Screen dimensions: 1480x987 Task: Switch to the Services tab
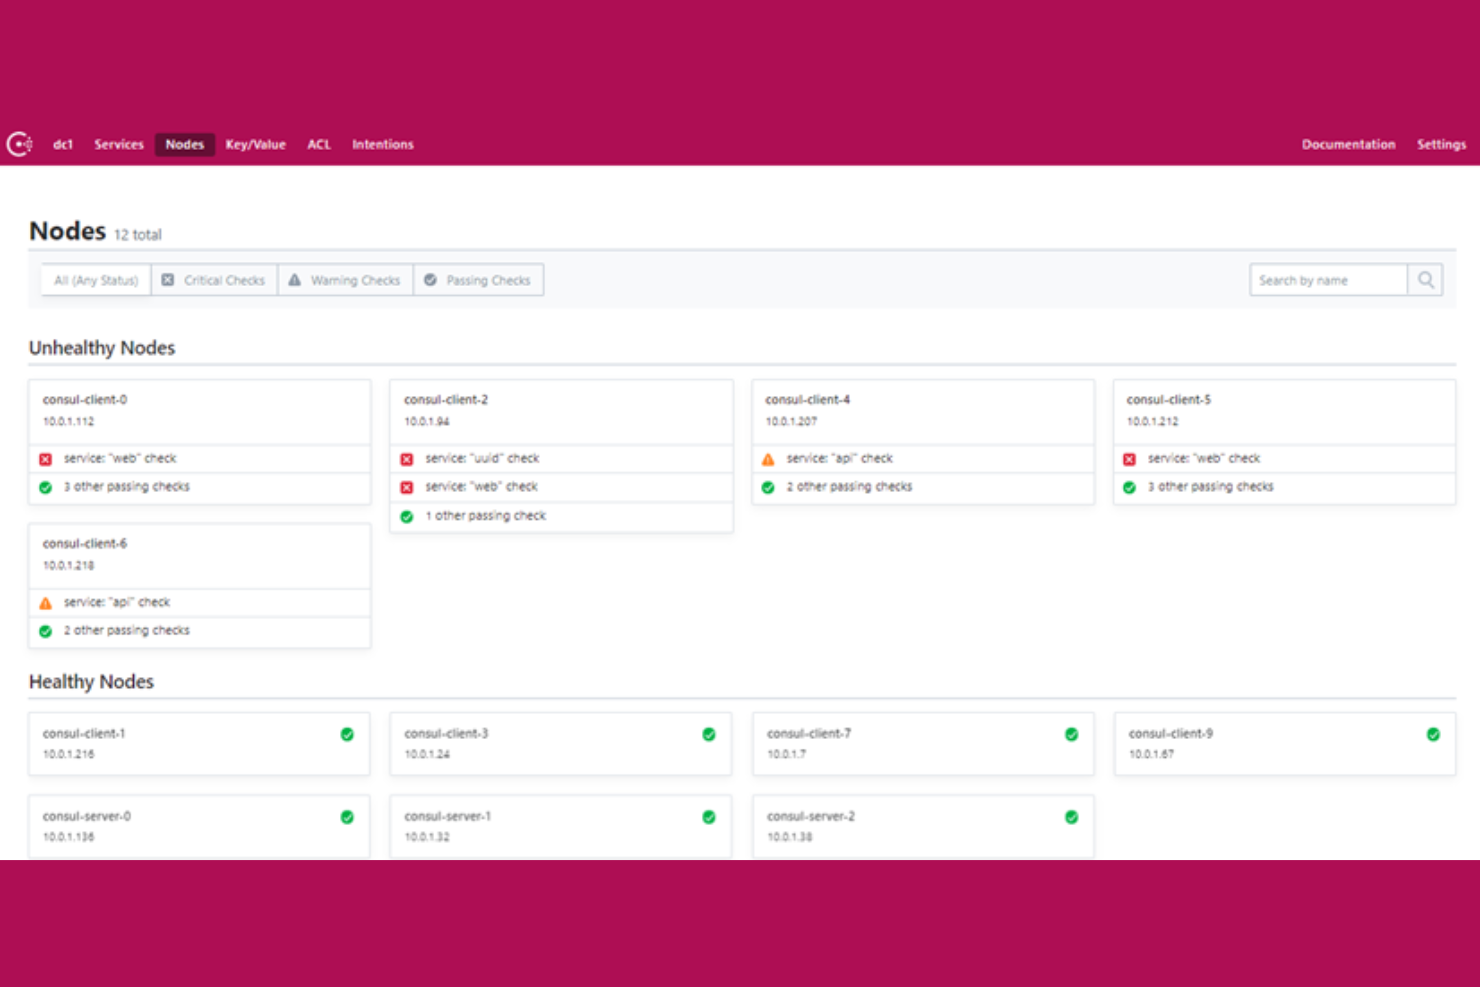[x=118, y=144]
